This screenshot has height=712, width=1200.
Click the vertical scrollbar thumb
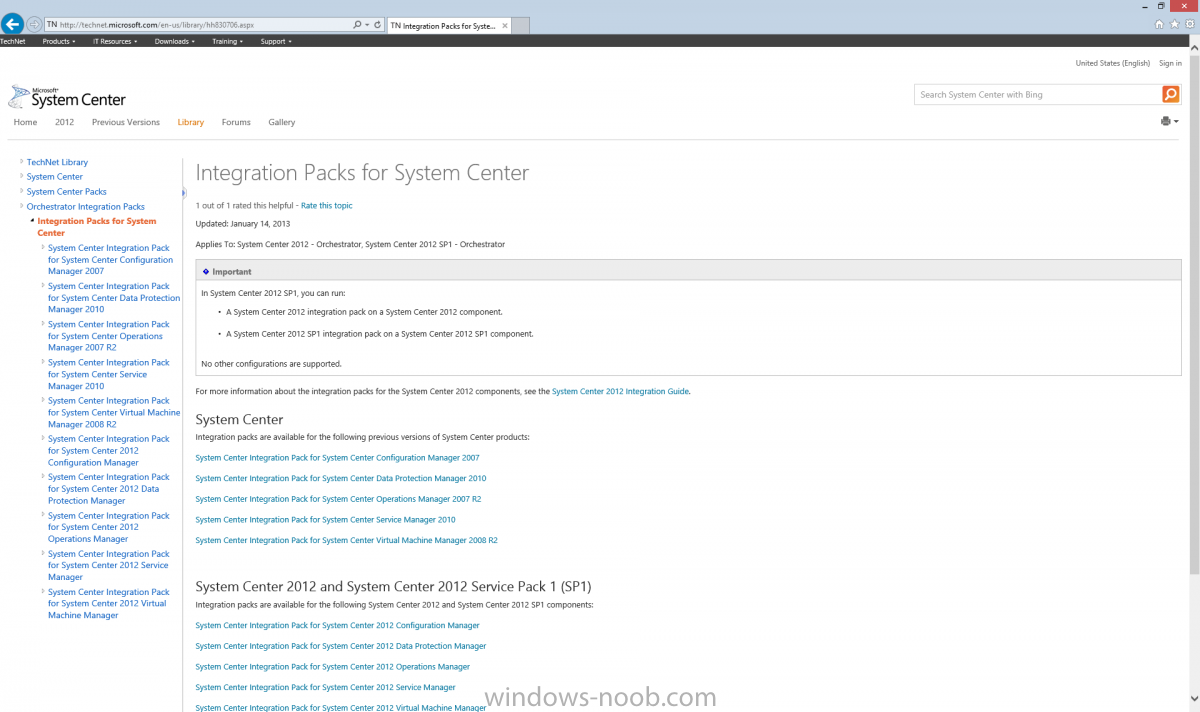[1194, 315]
